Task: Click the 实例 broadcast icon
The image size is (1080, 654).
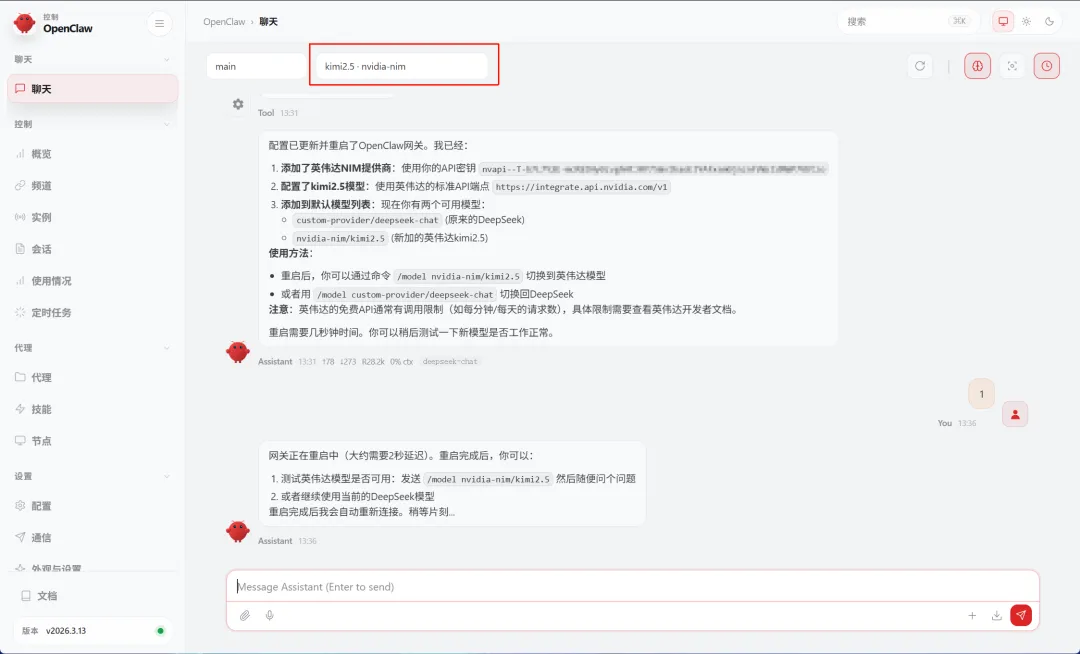Action: pyautogui.click(x=20, y=217)
